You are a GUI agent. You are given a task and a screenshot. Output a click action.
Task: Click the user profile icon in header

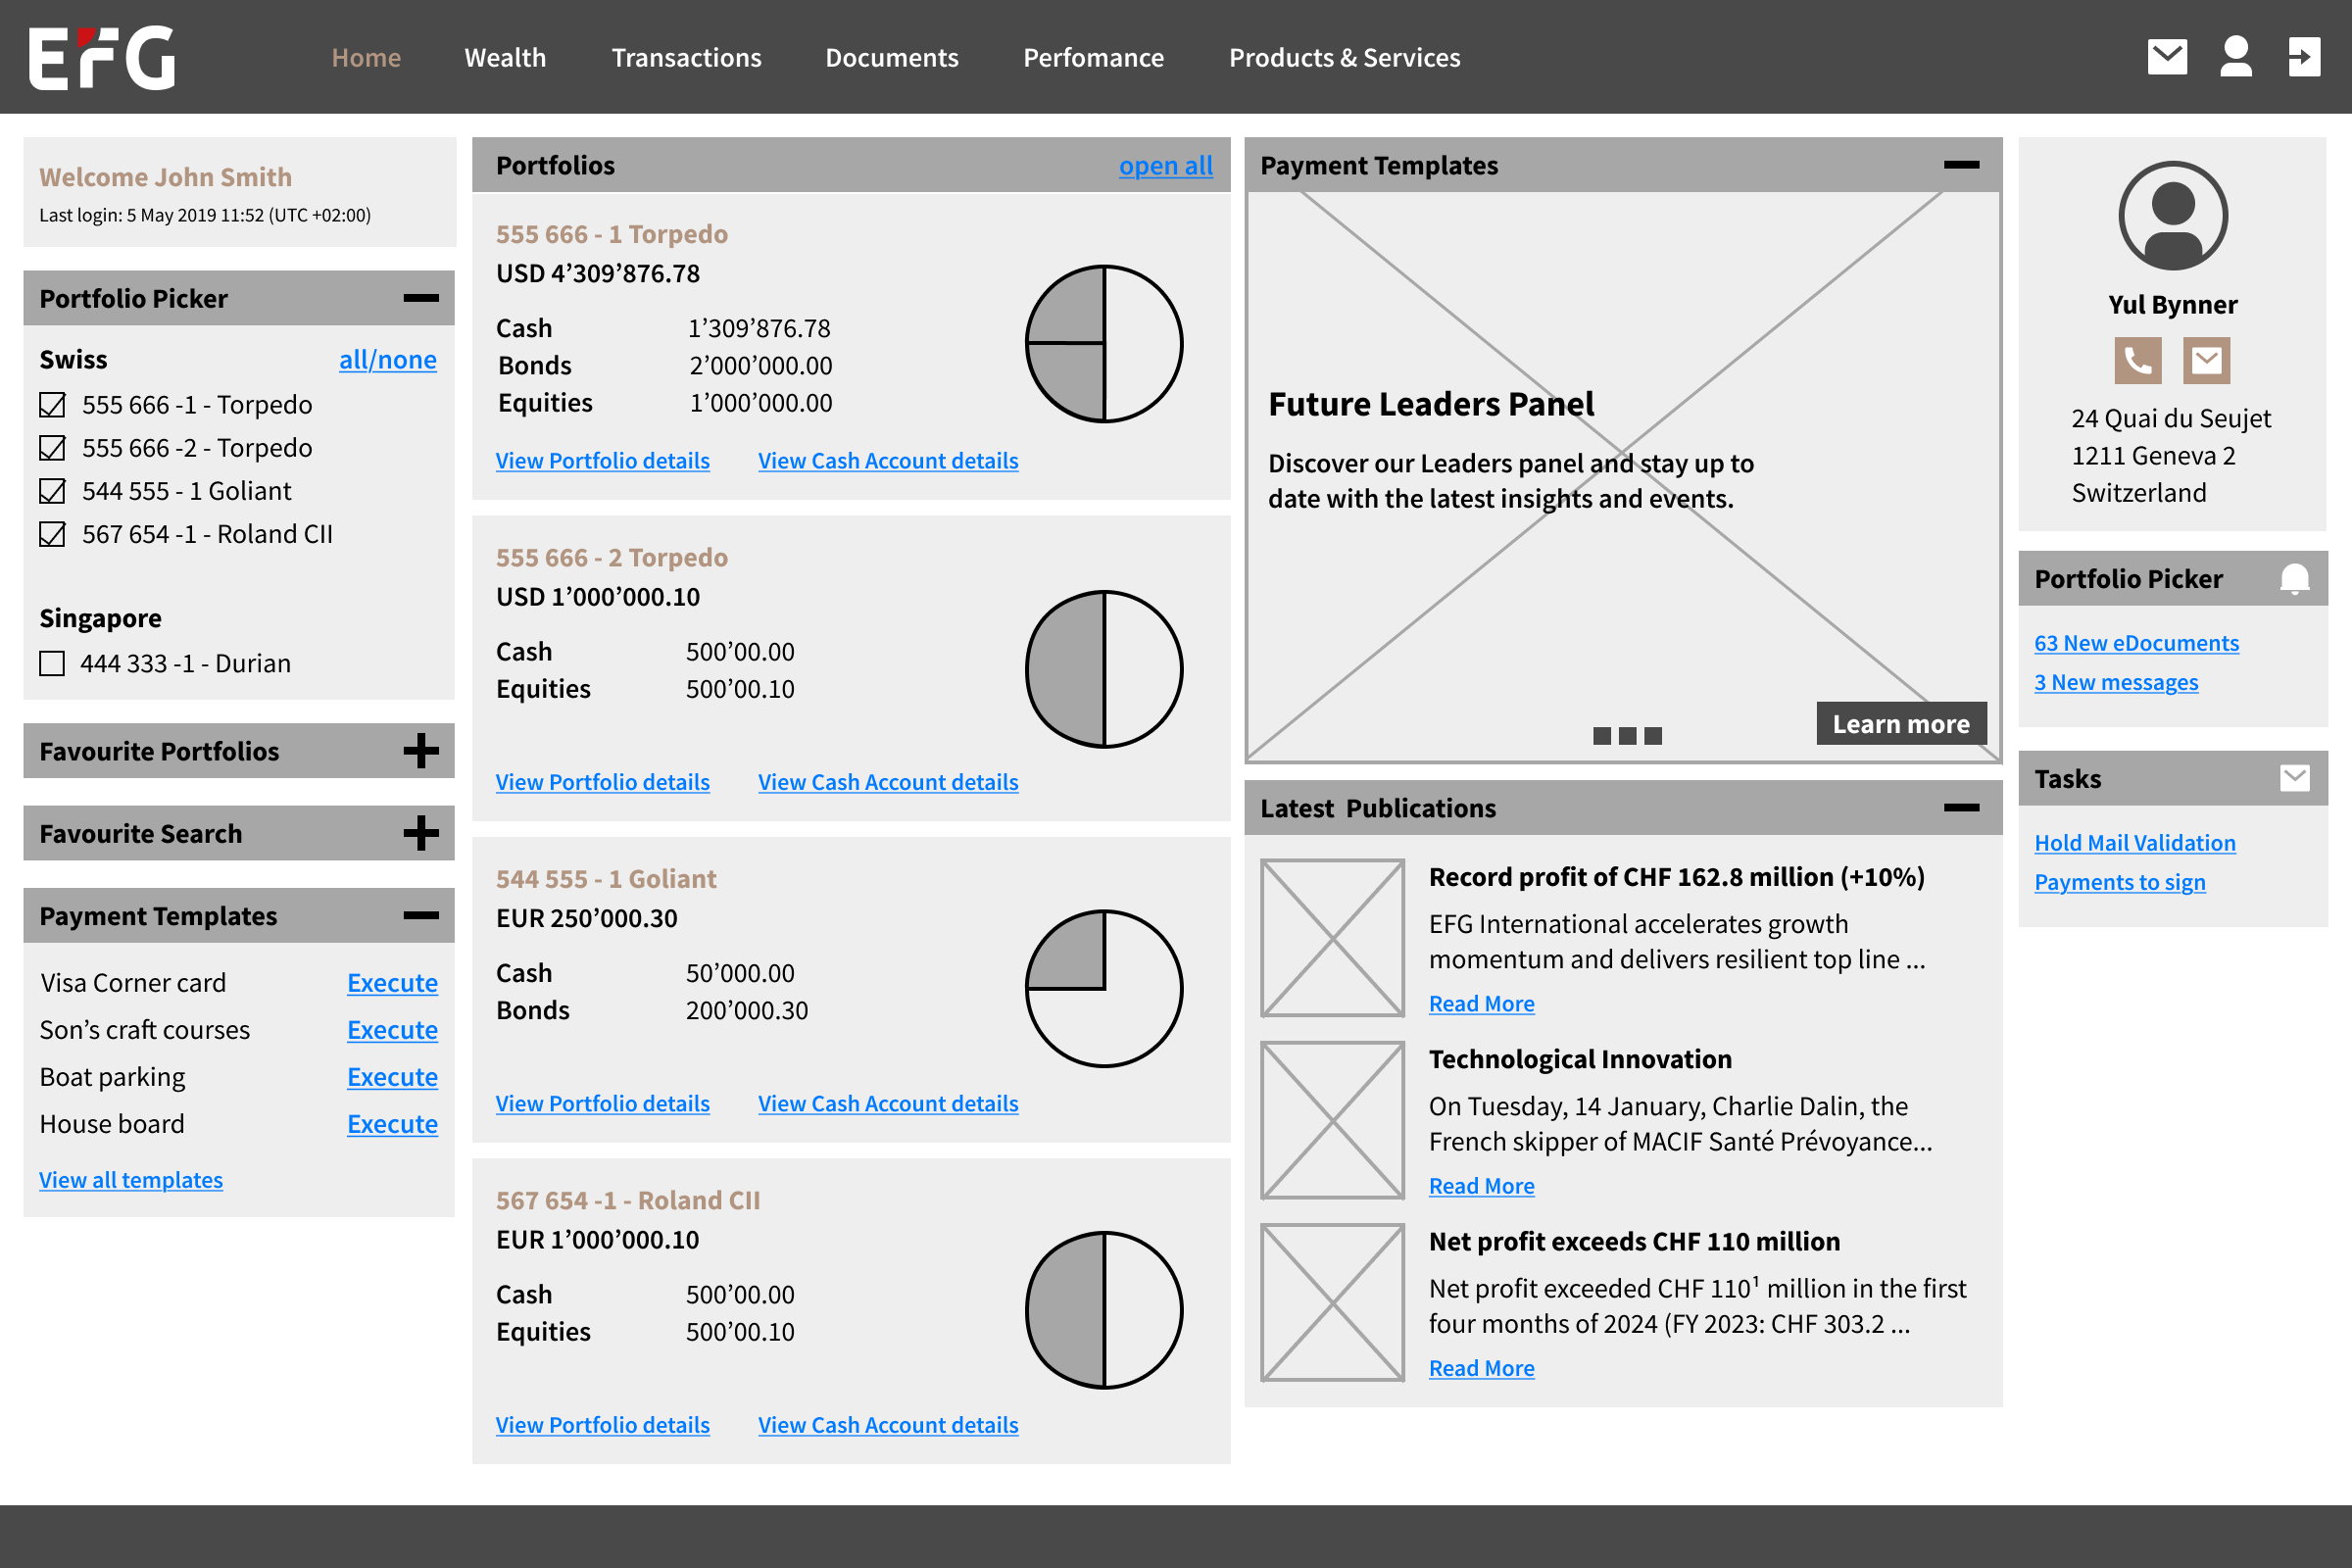click(2235, 57)
